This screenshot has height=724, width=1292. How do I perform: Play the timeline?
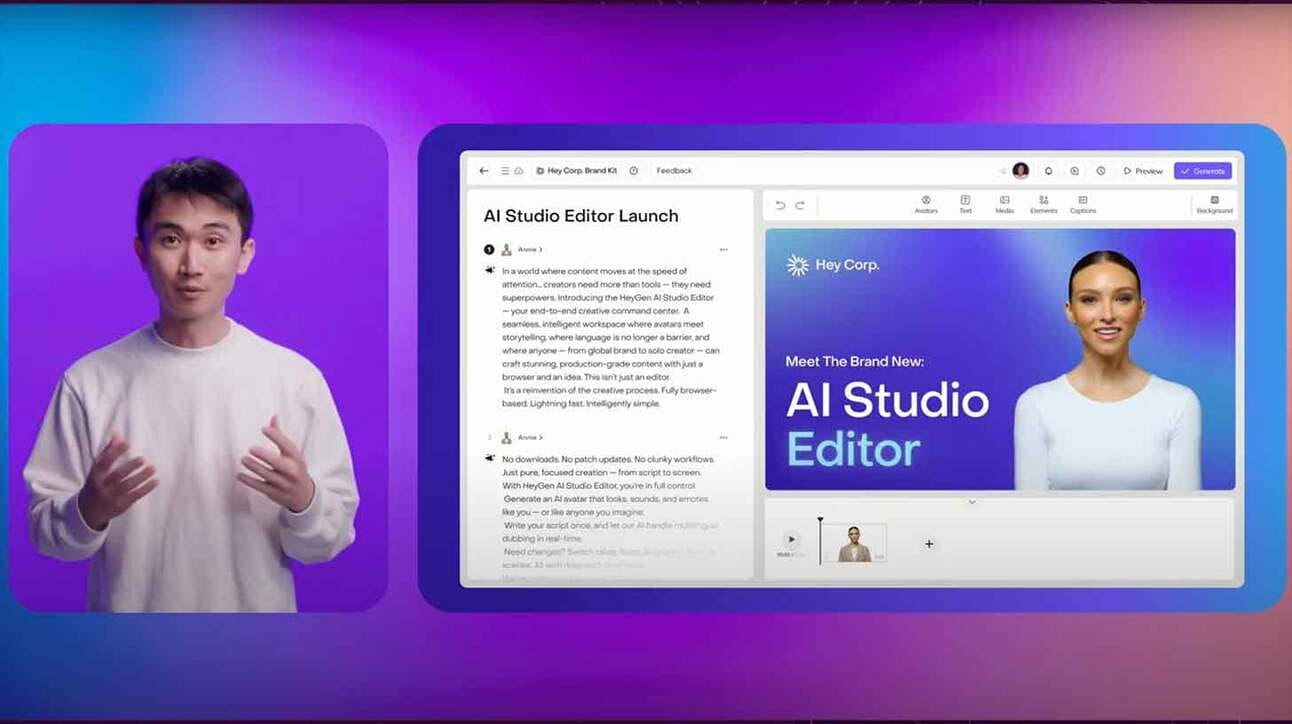click(x=791, y=538)
